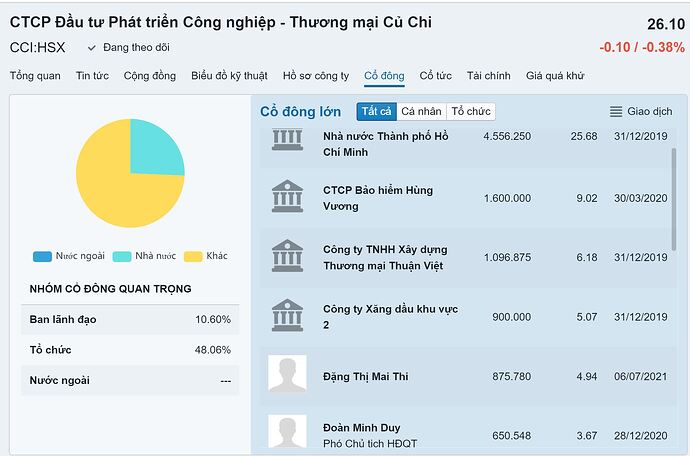Open the Giao dịch list icon
The image size is (690, 456).
pyautogui.click(x=616, y=112)
